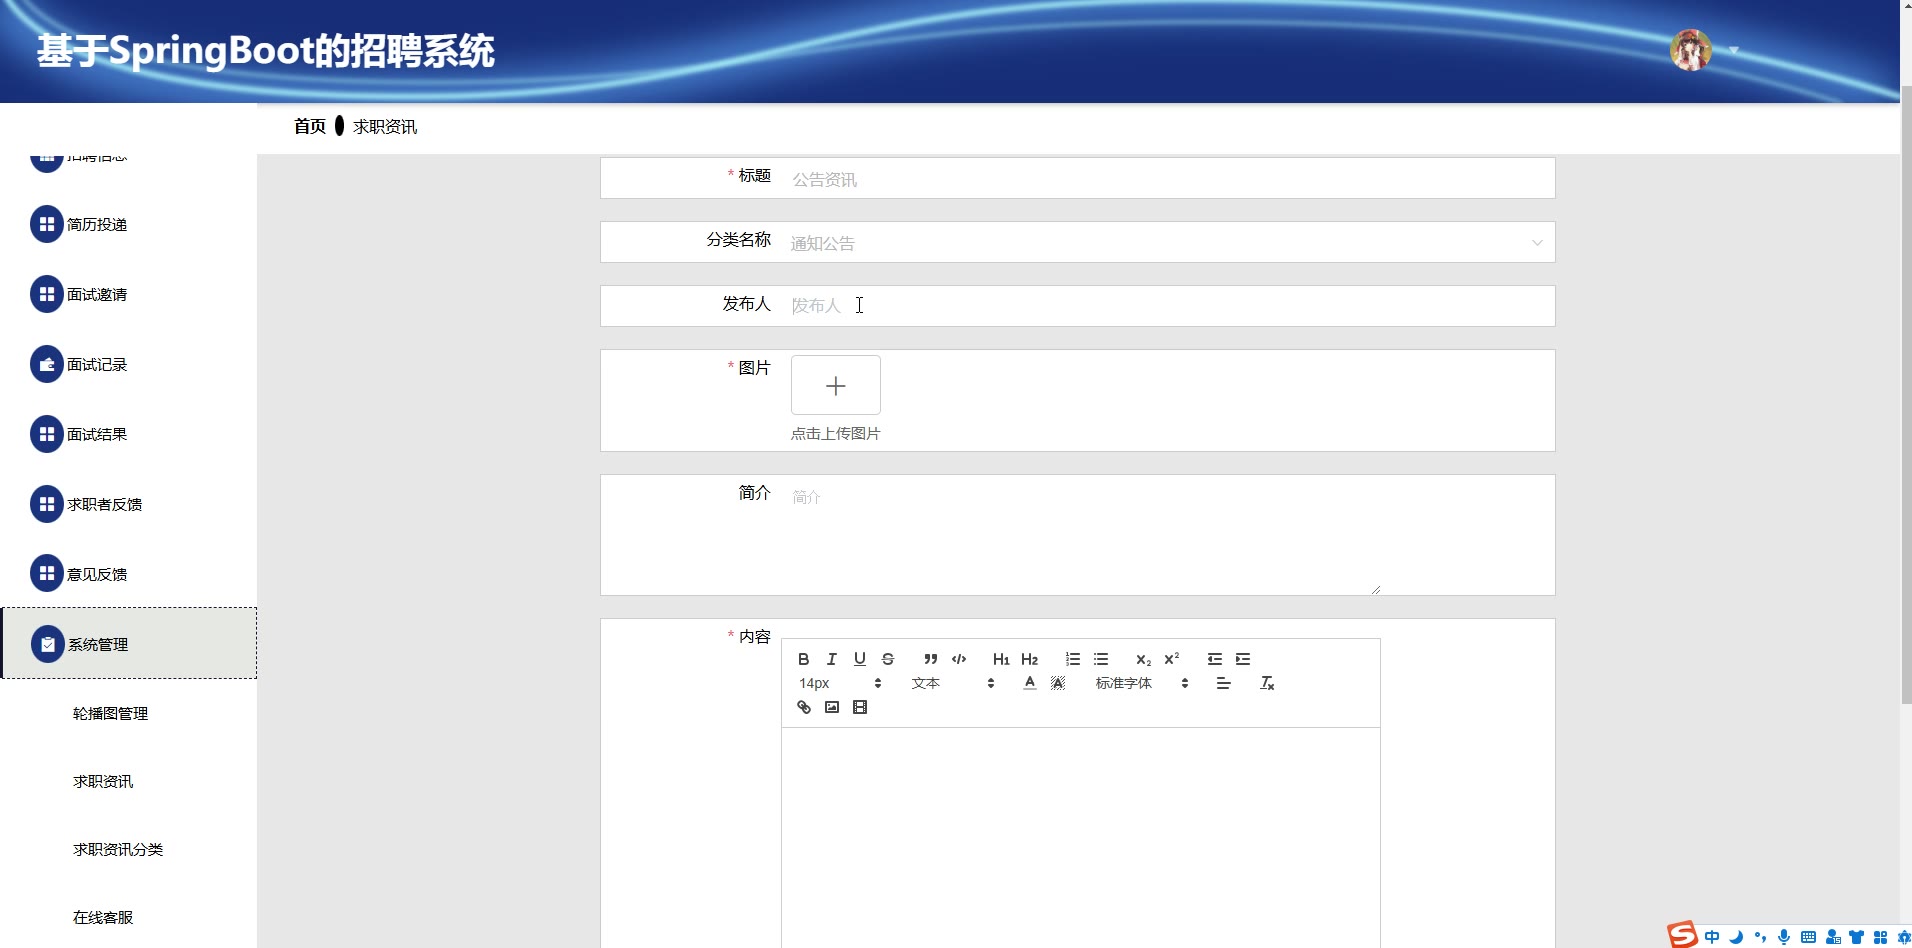Create an ordered numbered list
This screenshot has height=948, width=1912.
[1073, 659]
